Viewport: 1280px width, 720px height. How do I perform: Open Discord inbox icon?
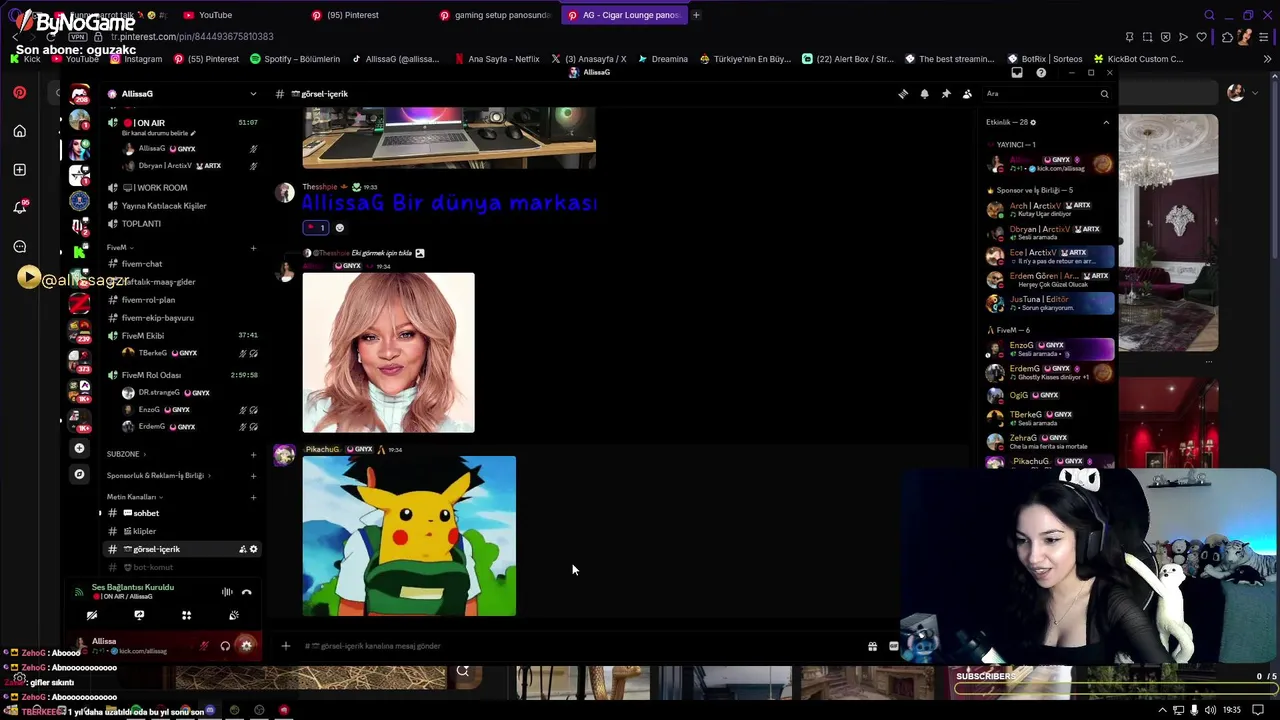coord(1017,73)
